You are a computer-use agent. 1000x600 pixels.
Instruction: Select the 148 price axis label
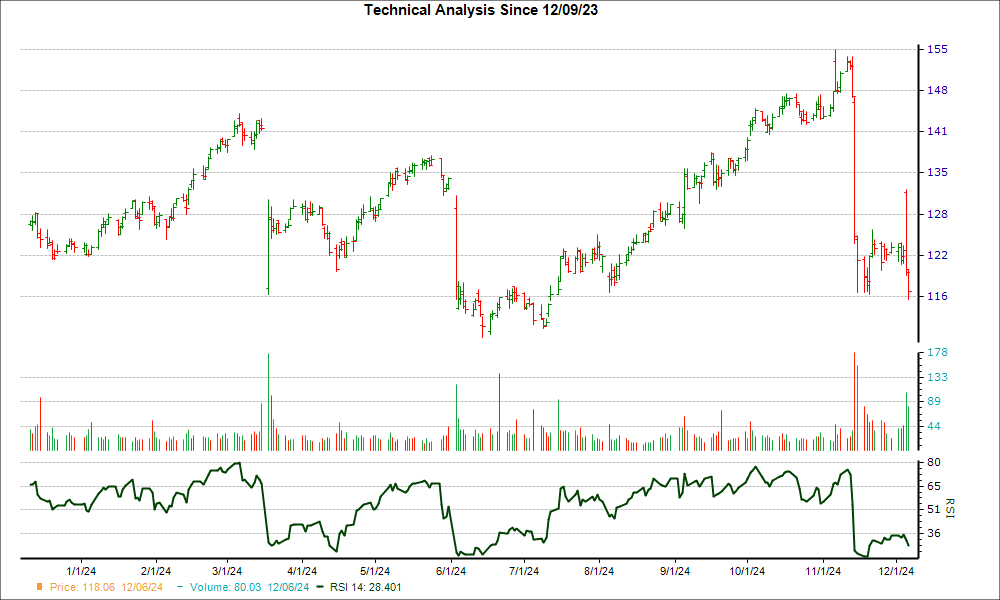pyautogui.click(x=937, y=91)
